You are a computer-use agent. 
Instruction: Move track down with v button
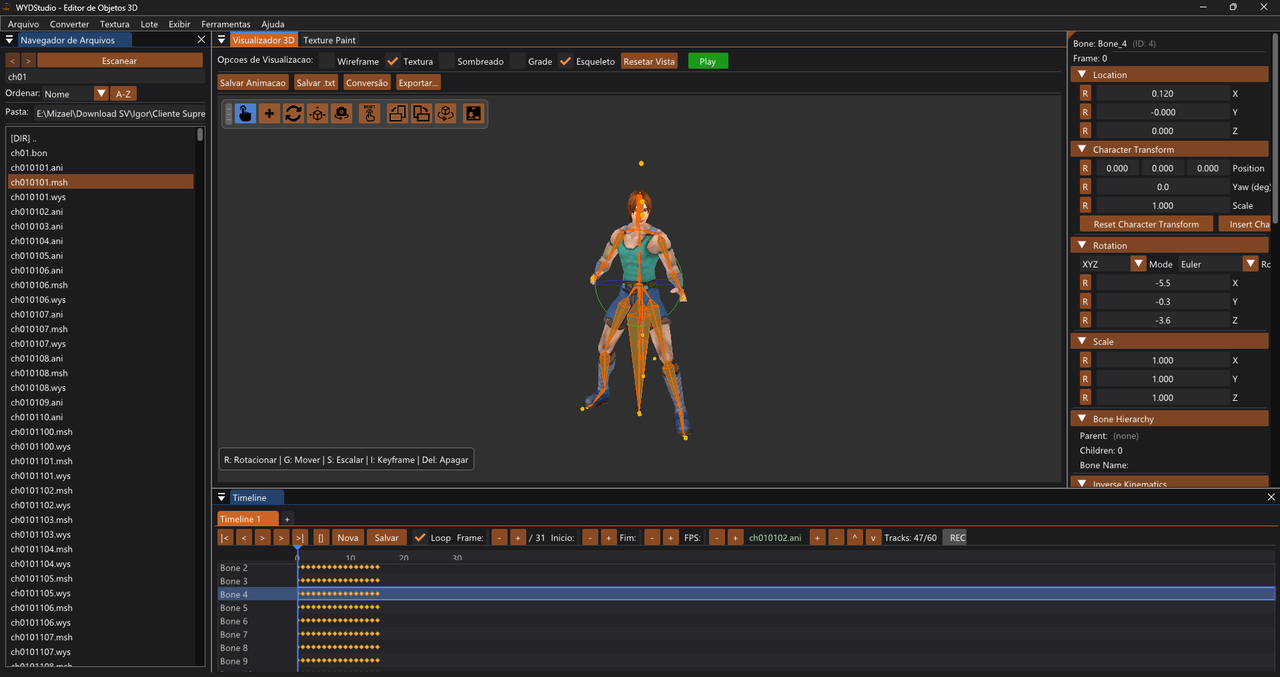873,538
